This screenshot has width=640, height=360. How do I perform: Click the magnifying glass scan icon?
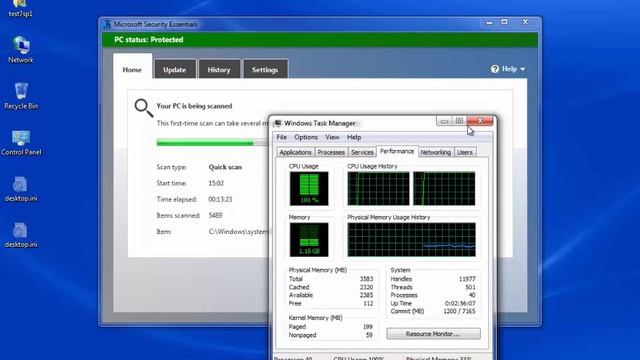[x=144, y=108]
